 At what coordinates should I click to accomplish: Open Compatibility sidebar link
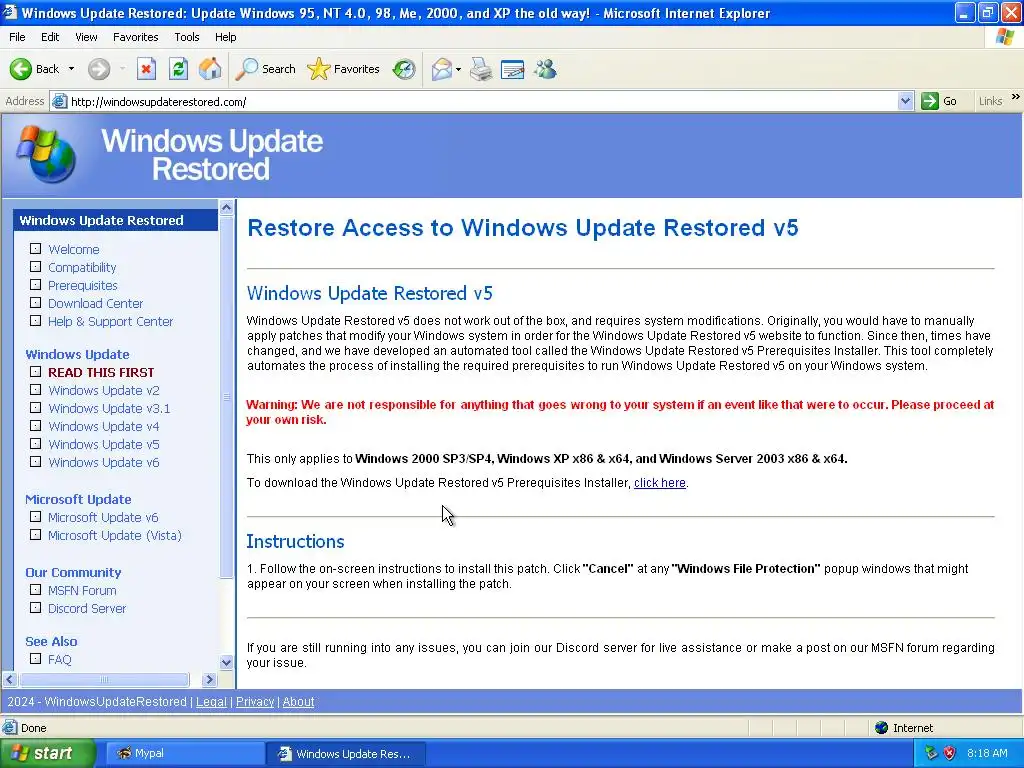tap(82, 267)
